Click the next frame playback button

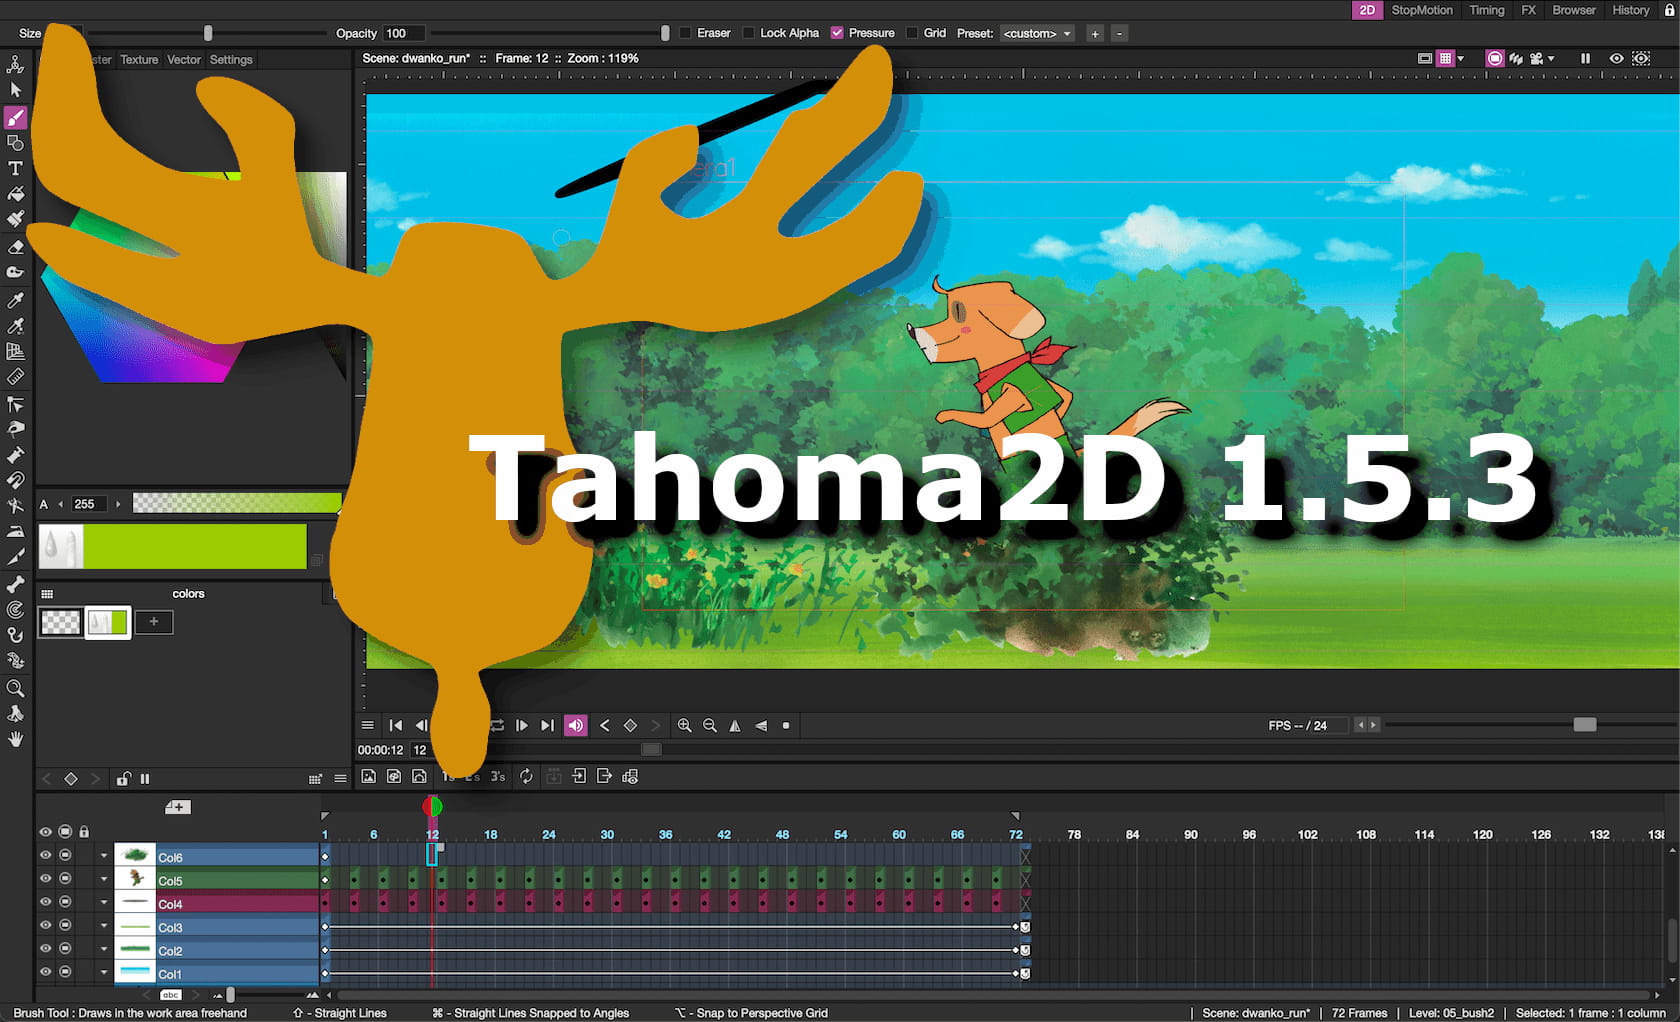(x=521, y=725)
